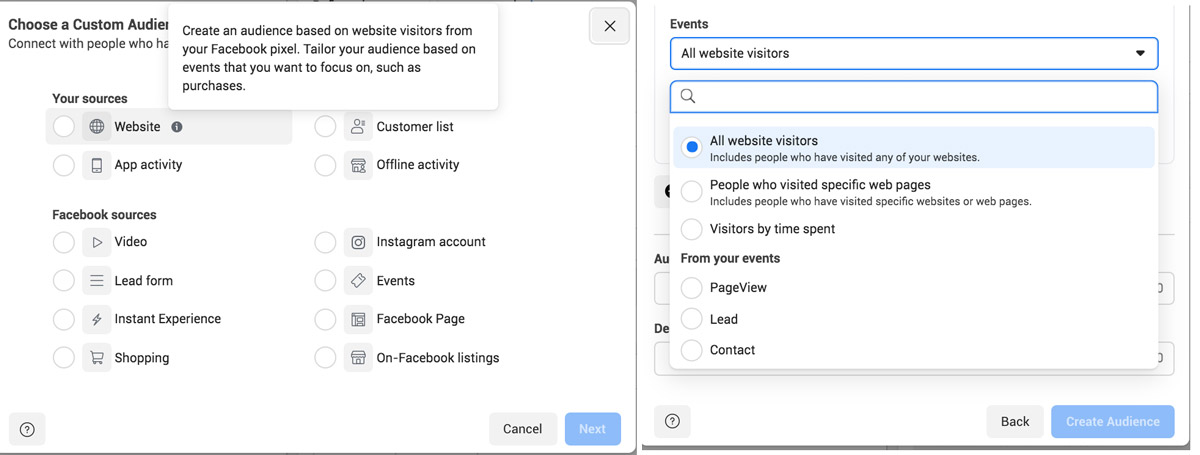The image size is (1200, 455).
Task: Click the Instant Experience lightning icon
Action: point(96,319)
